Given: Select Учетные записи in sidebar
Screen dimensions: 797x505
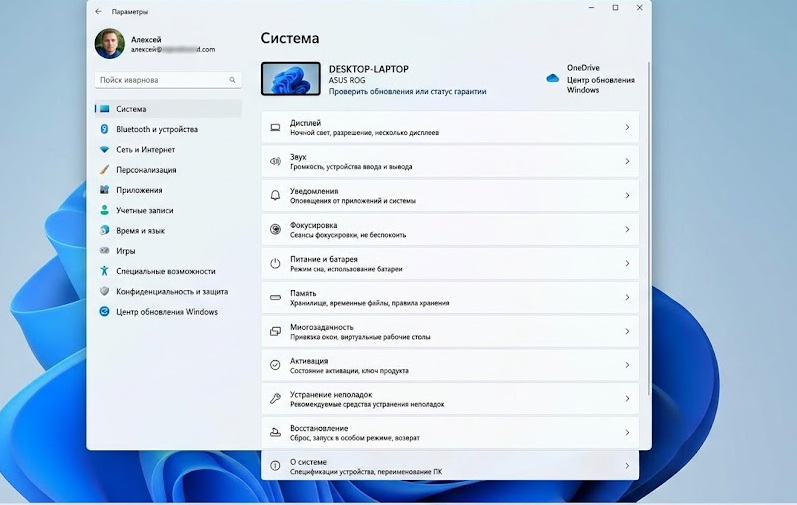Looking at the screenshot, I should 168,210.
